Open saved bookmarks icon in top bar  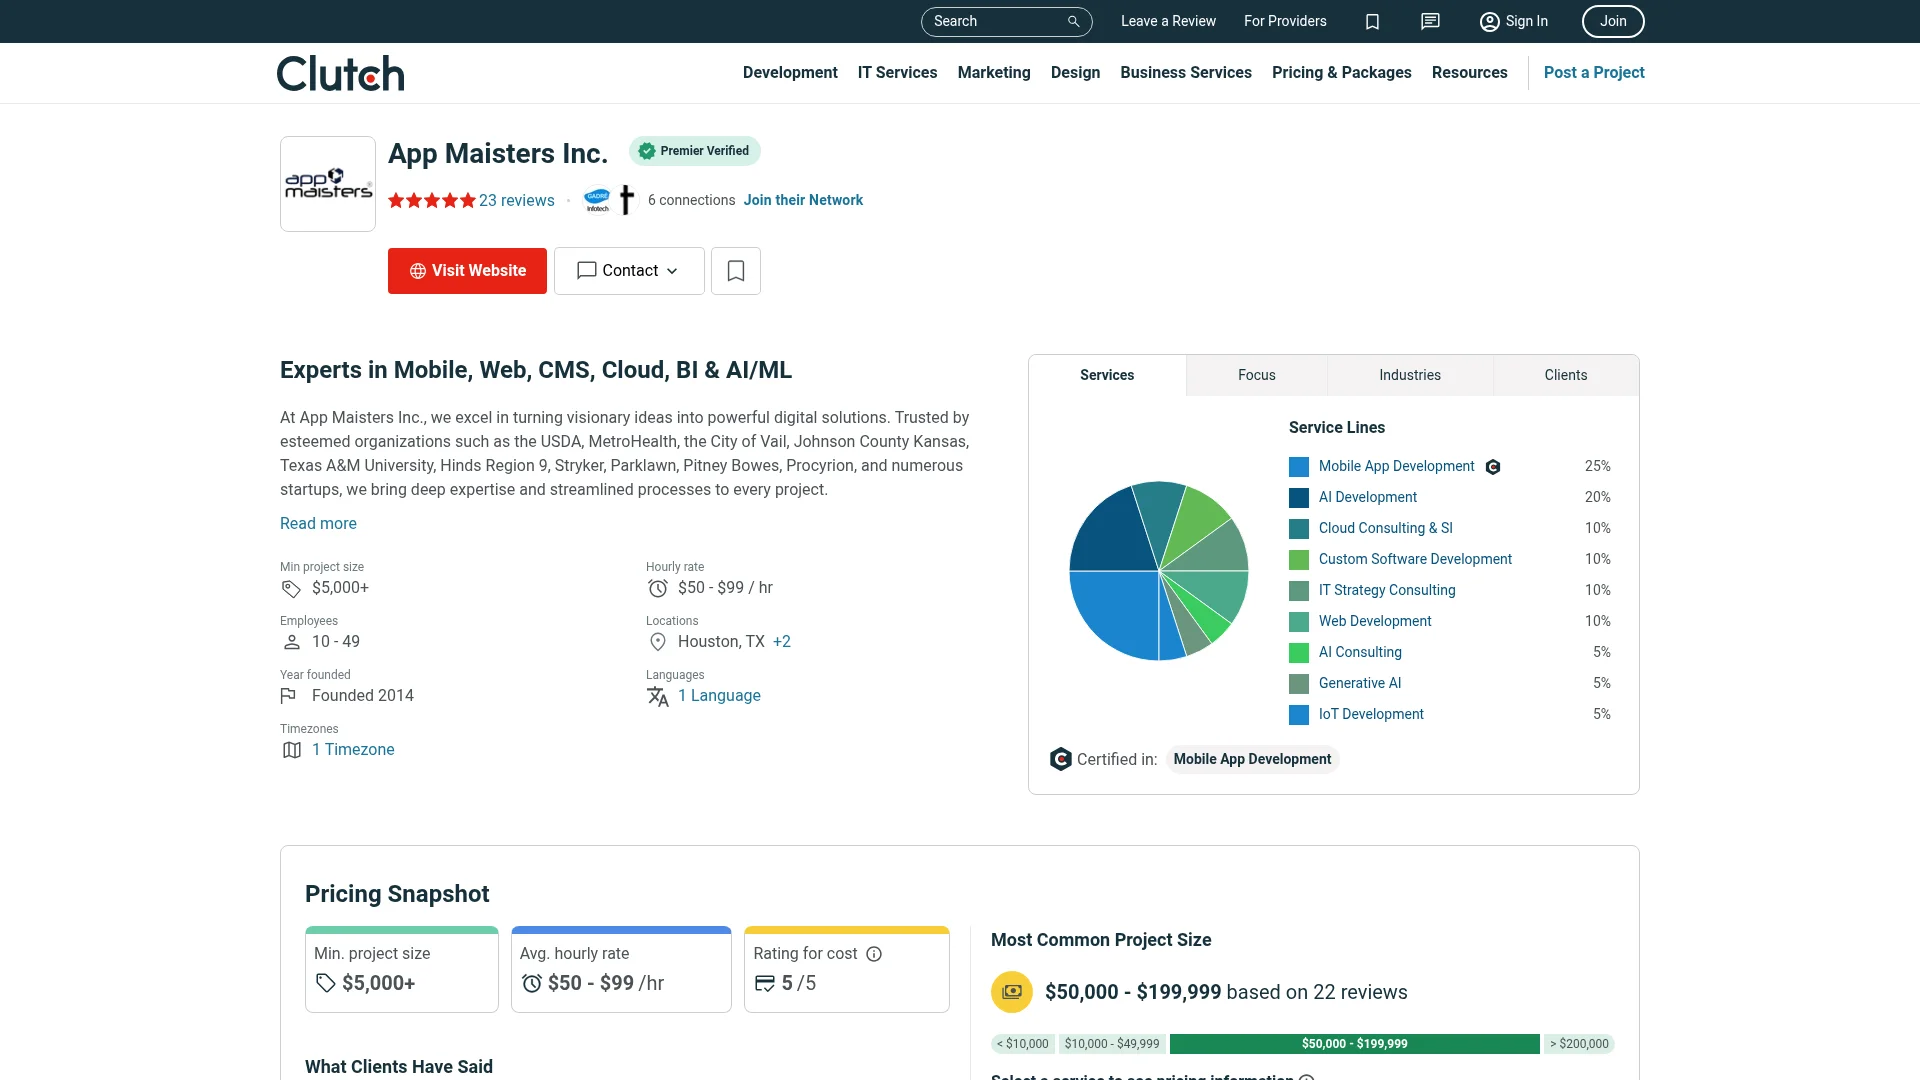(1372, 21)
